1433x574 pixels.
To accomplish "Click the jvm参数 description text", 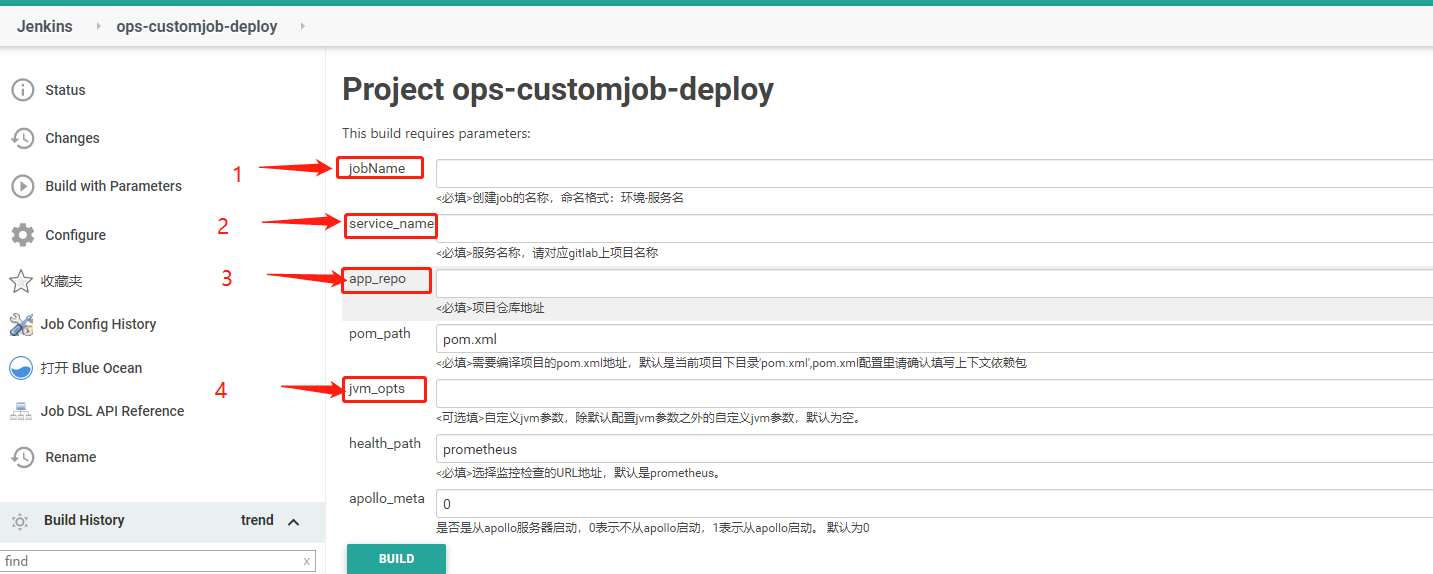I will click(x=648, y=418).
